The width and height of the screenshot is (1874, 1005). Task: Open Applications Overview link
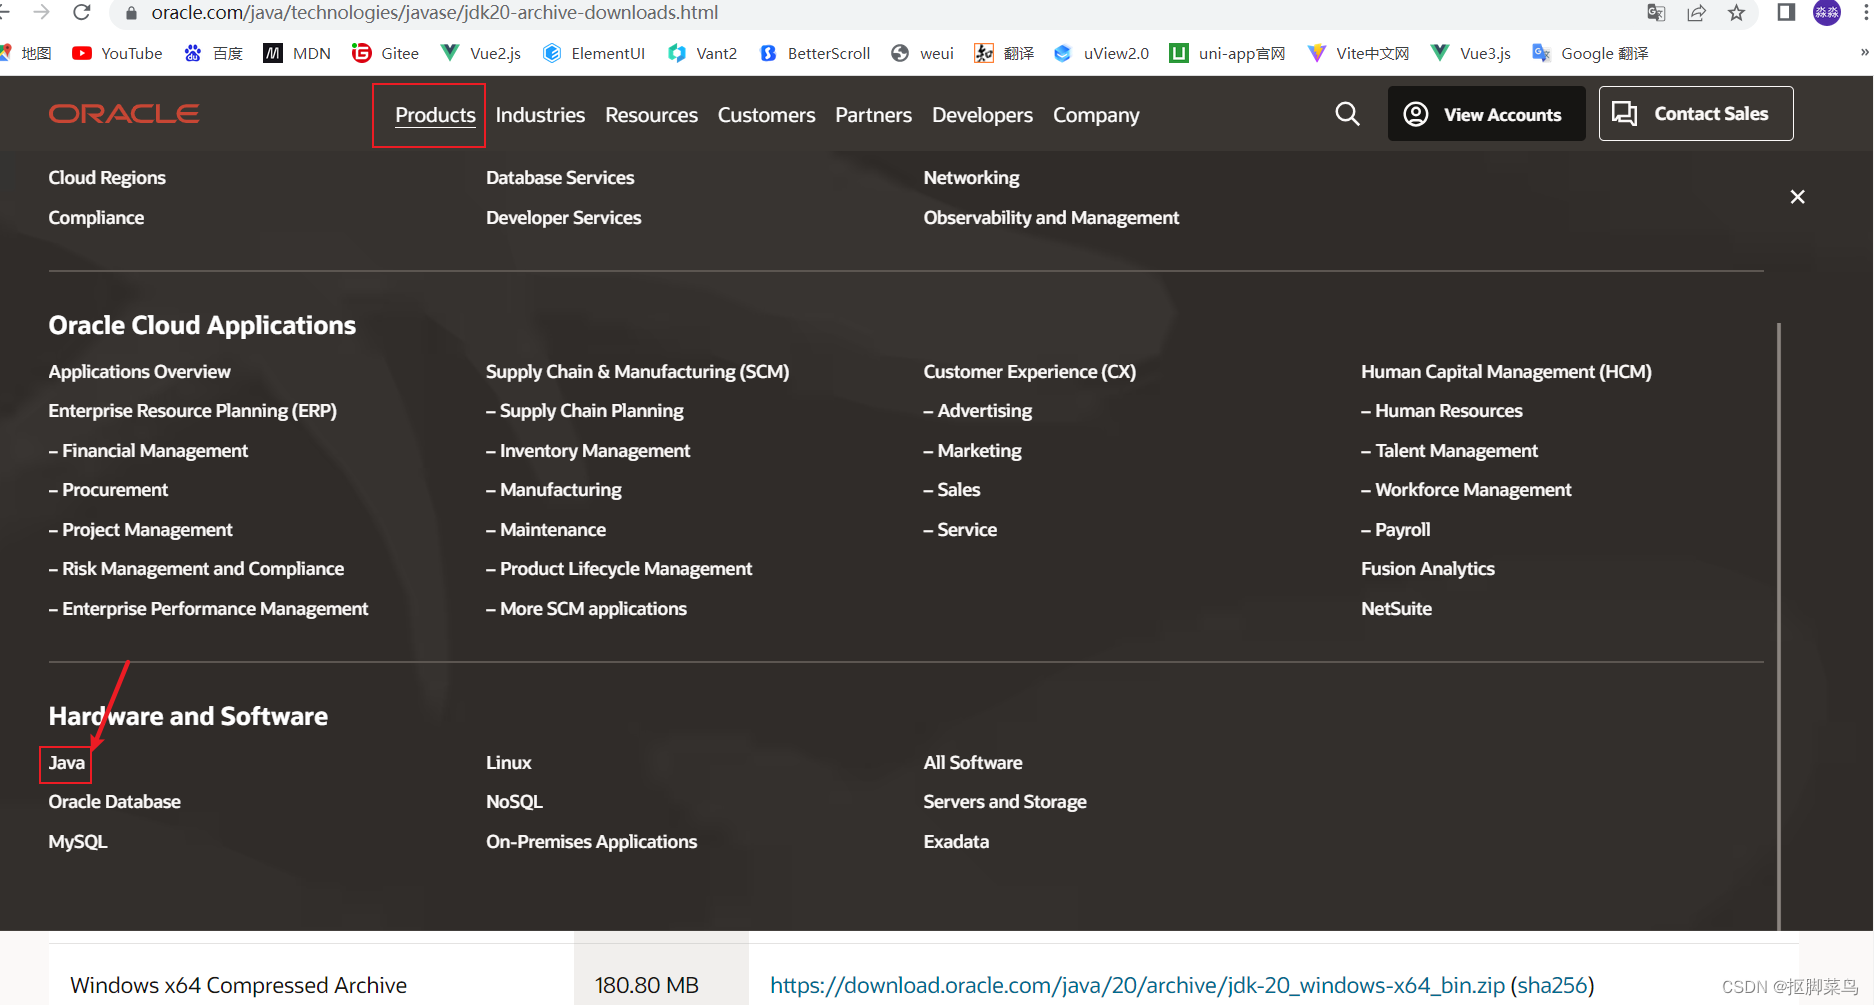(x=139, y=372)
